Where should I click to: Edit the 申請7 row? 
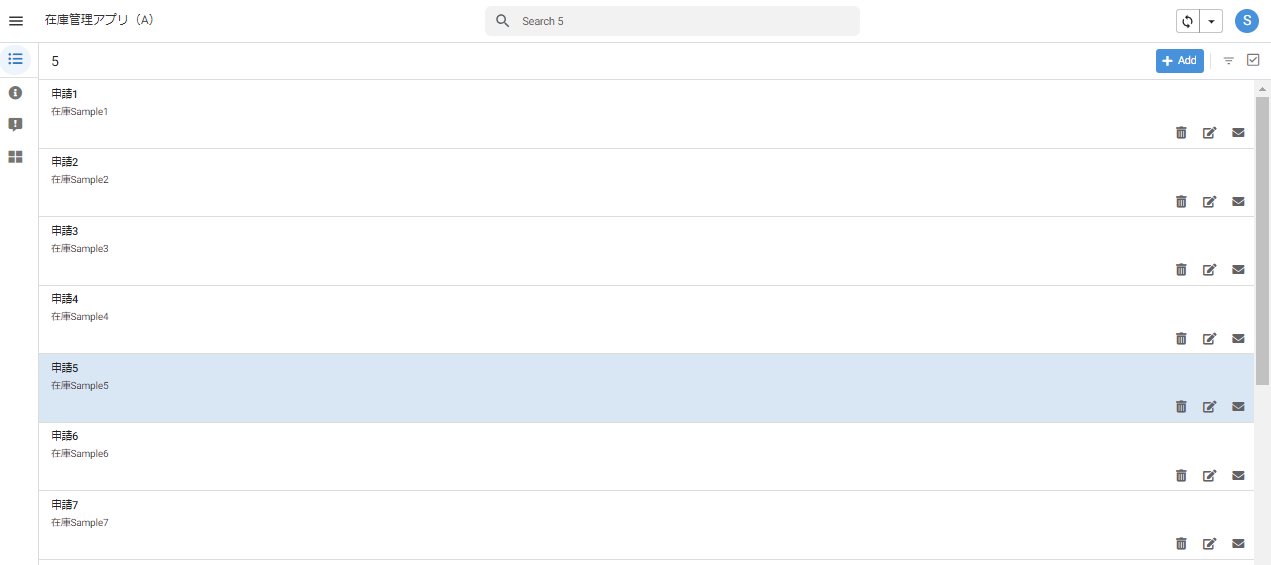(1209, 544)
